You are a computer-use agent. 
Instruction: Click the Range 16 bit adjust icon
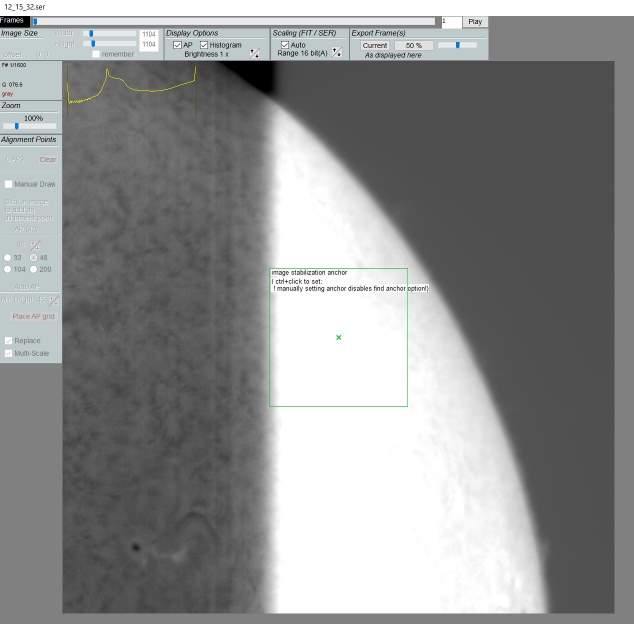point(337,52)
